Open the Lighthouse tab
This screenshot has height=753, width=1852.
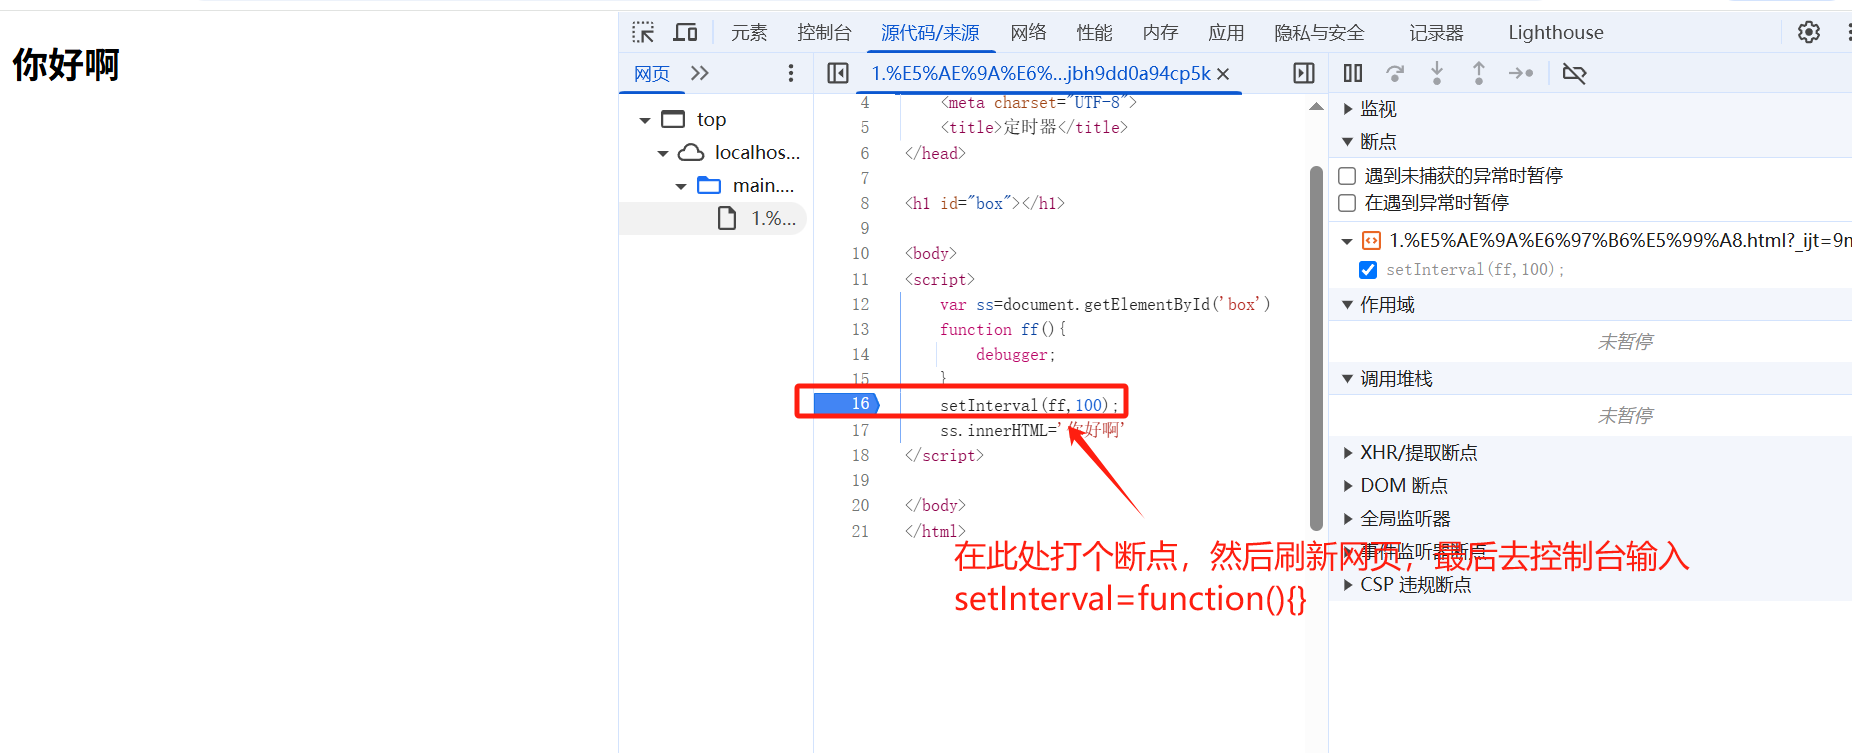1556,33
